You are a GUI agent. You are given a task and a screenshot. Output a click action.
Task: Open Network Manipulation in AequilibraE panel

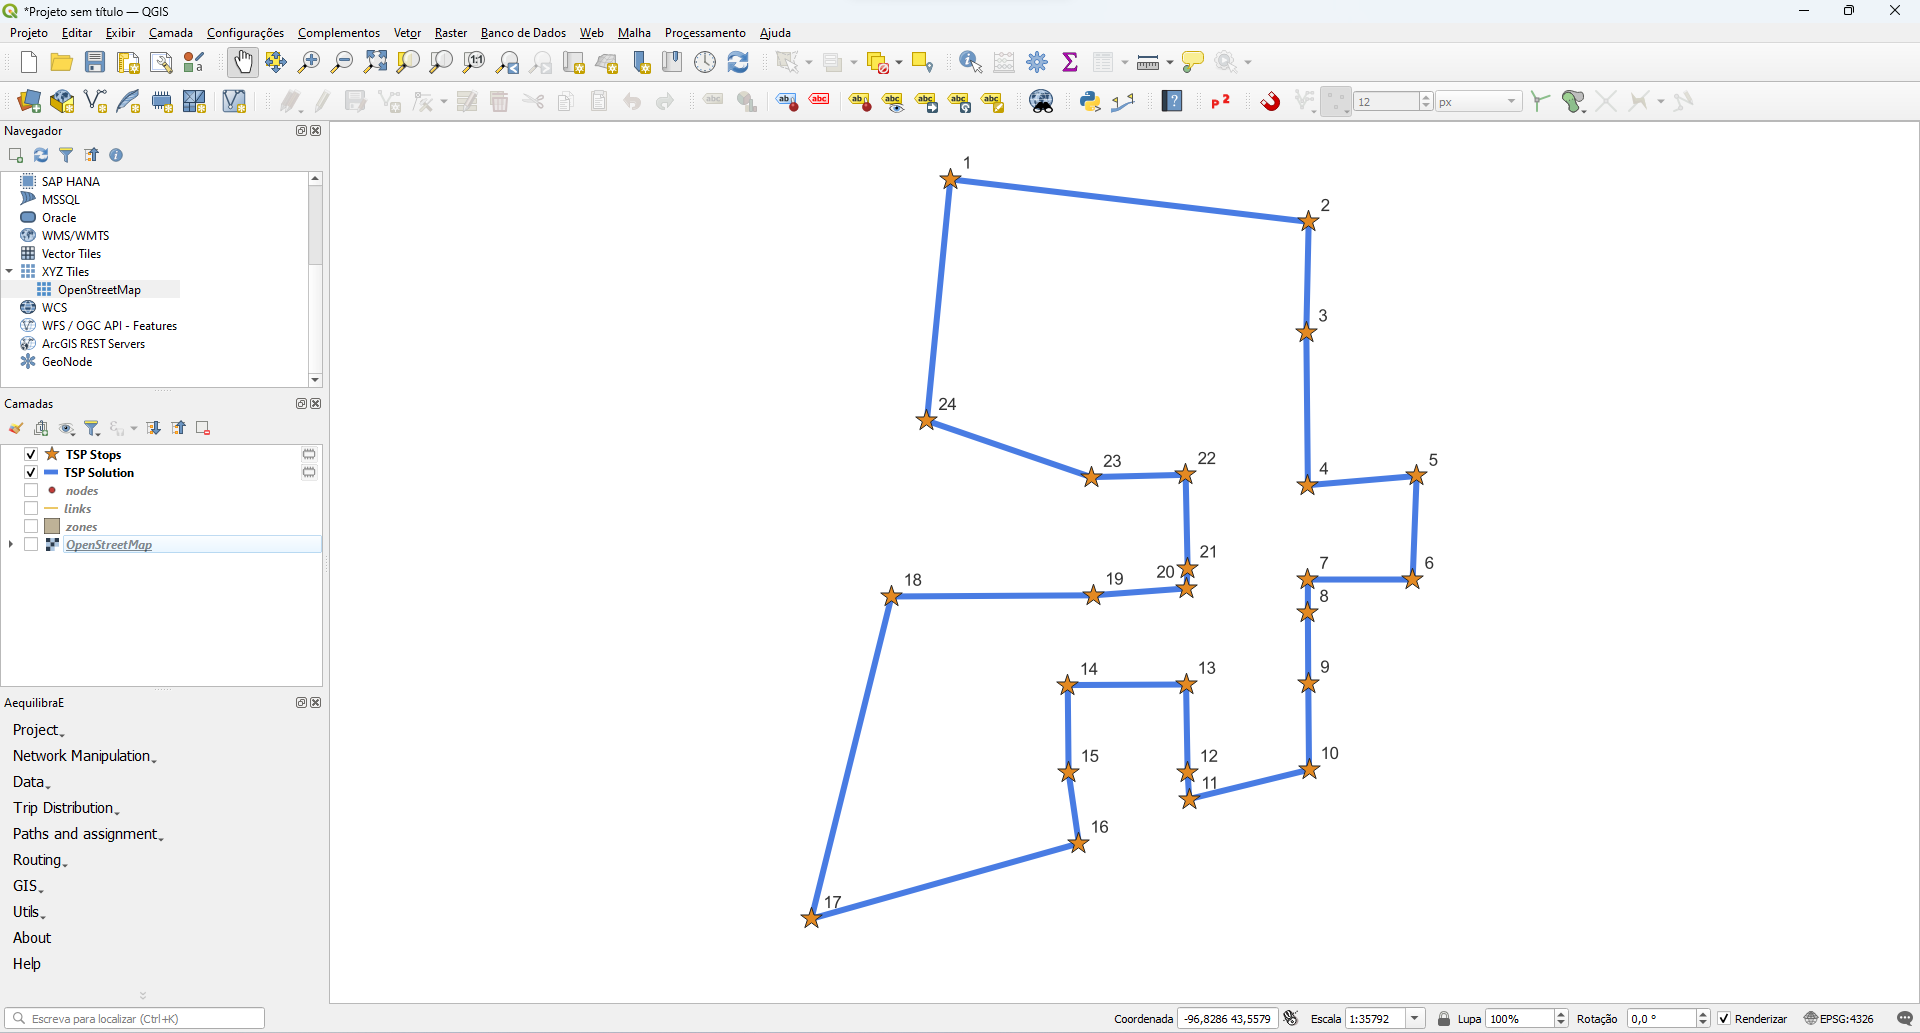83,755
